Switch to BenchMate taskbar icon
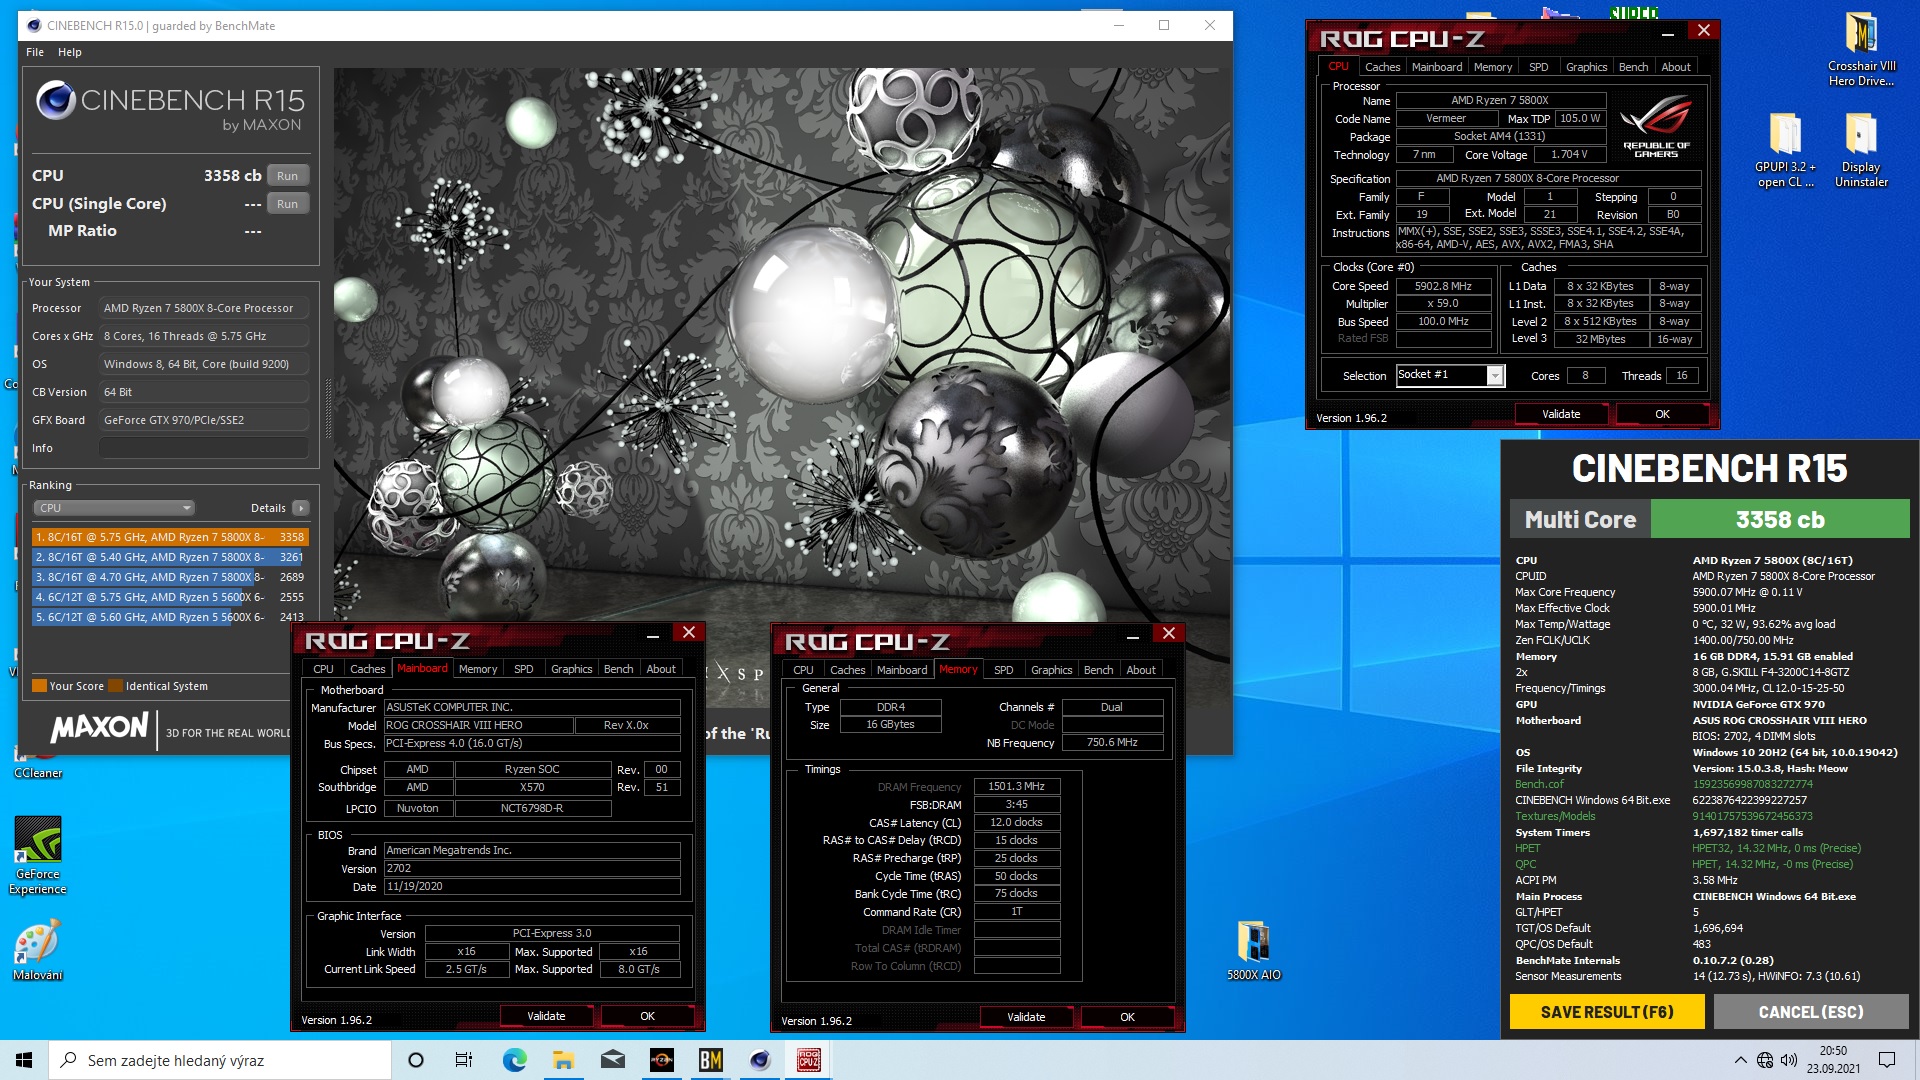1920x1080 pixels. tap(710, 1060)
